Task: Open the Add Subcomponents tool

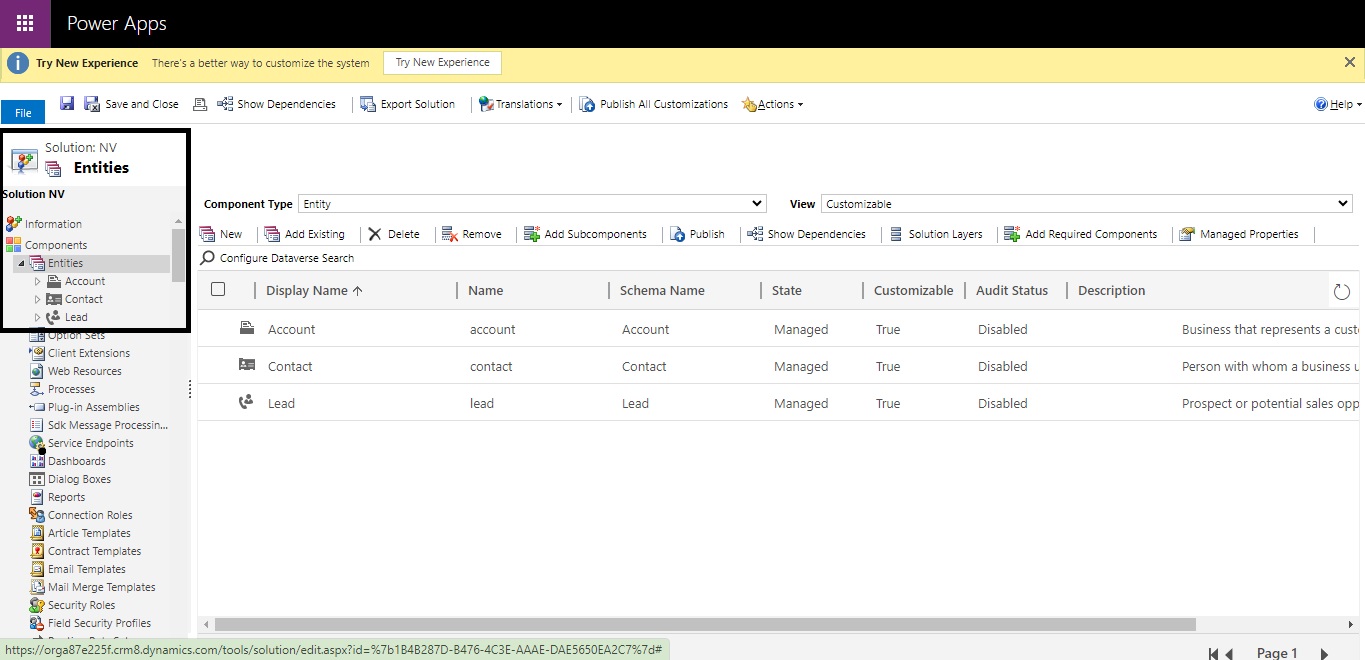Action: click(x=586, y=234)
